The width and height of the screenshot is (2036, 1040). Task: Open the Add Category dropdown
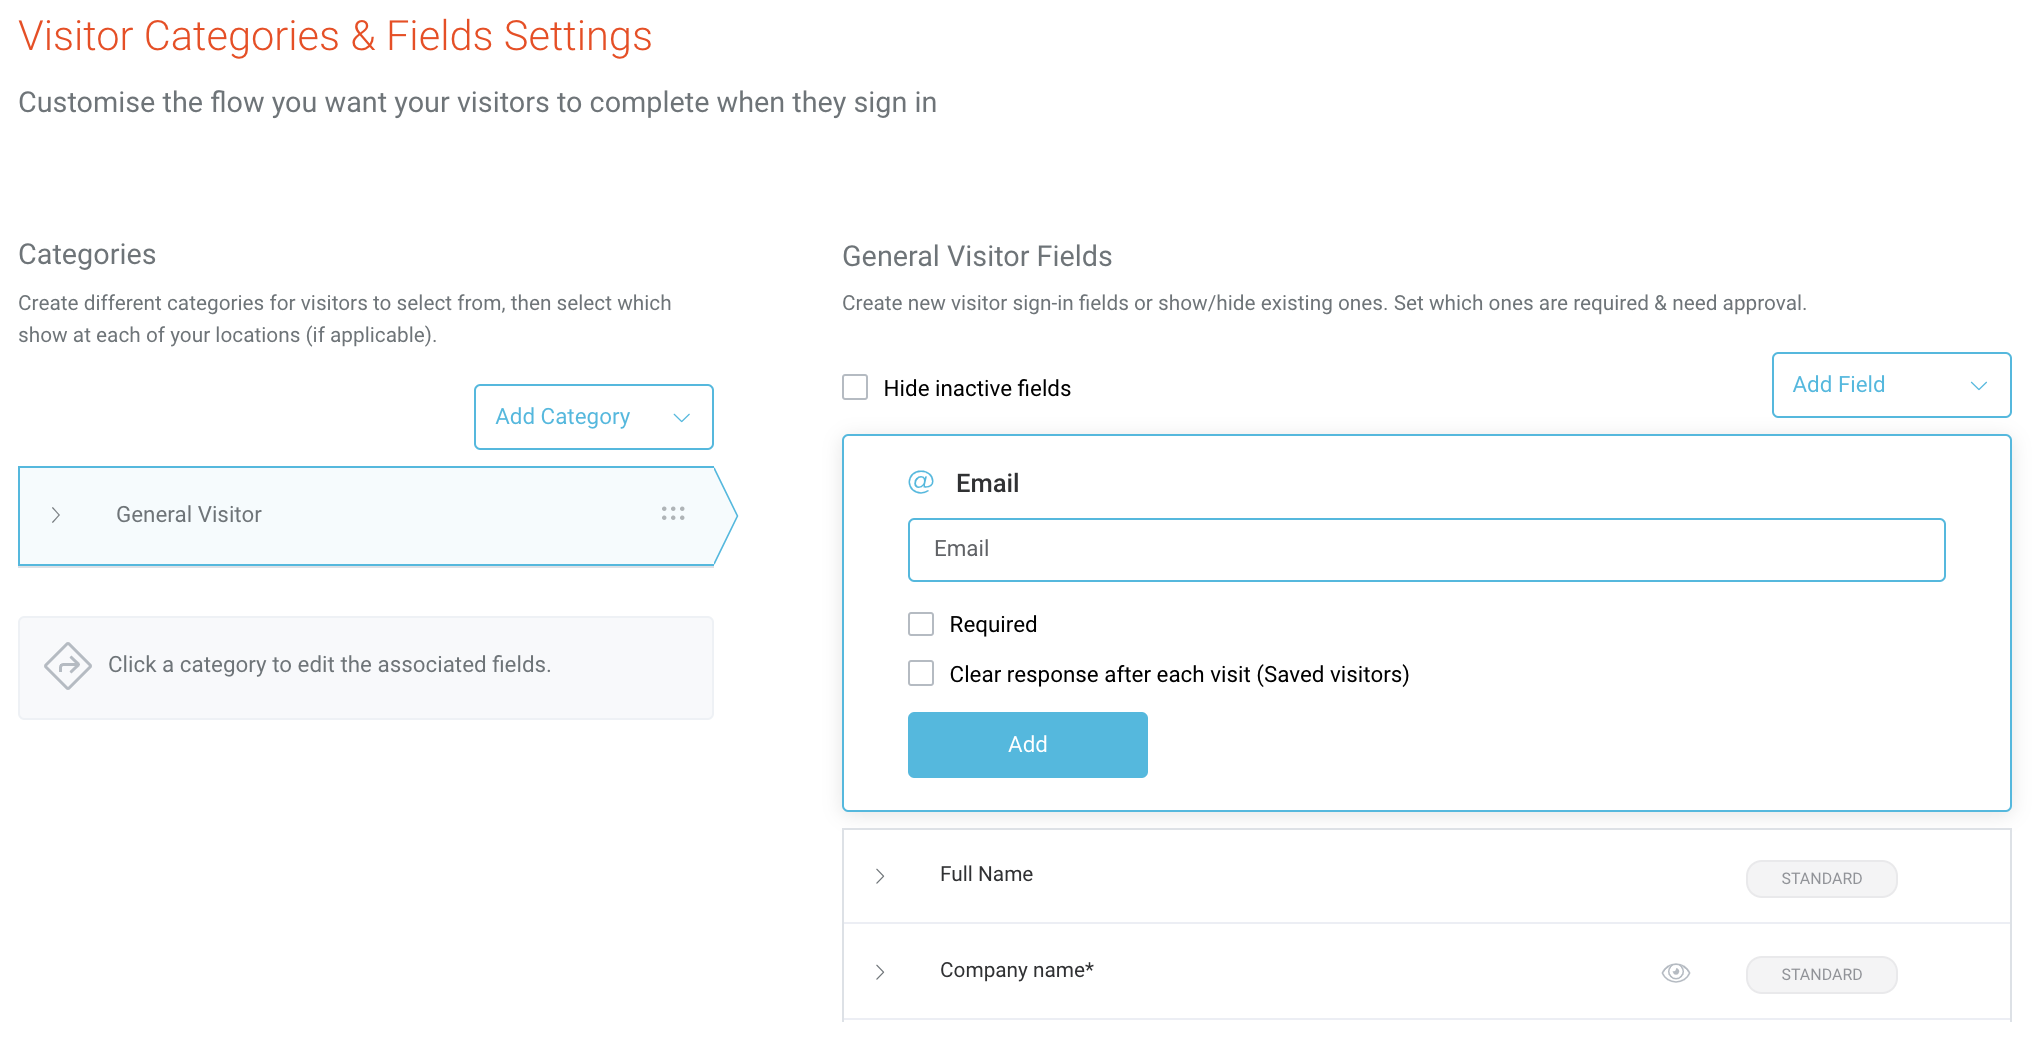(594, 417)
